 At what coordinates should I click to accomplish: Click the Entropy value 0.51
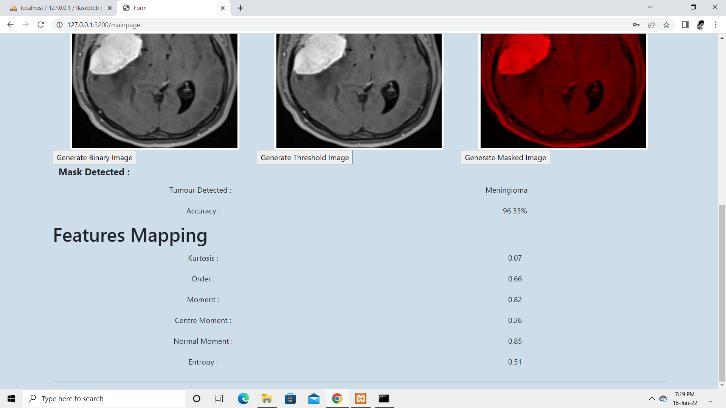[x=515, y=362]
